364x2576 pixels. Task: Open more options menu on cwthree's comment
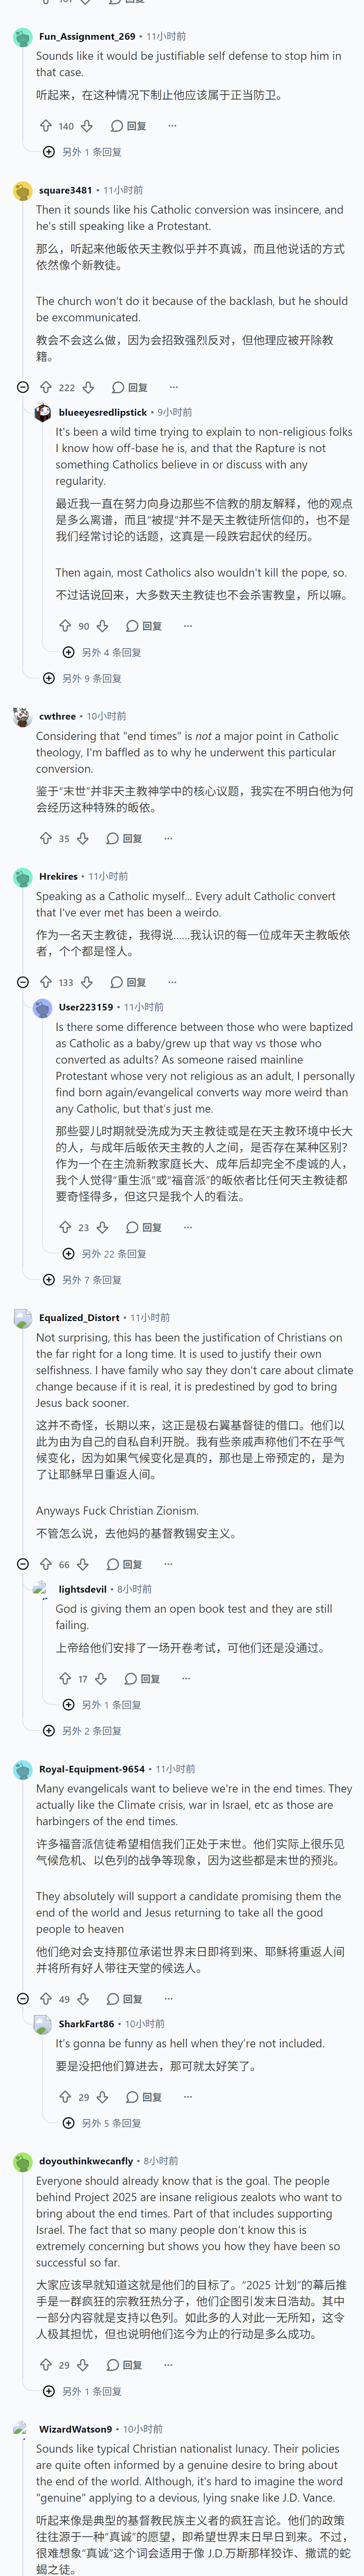168,838
